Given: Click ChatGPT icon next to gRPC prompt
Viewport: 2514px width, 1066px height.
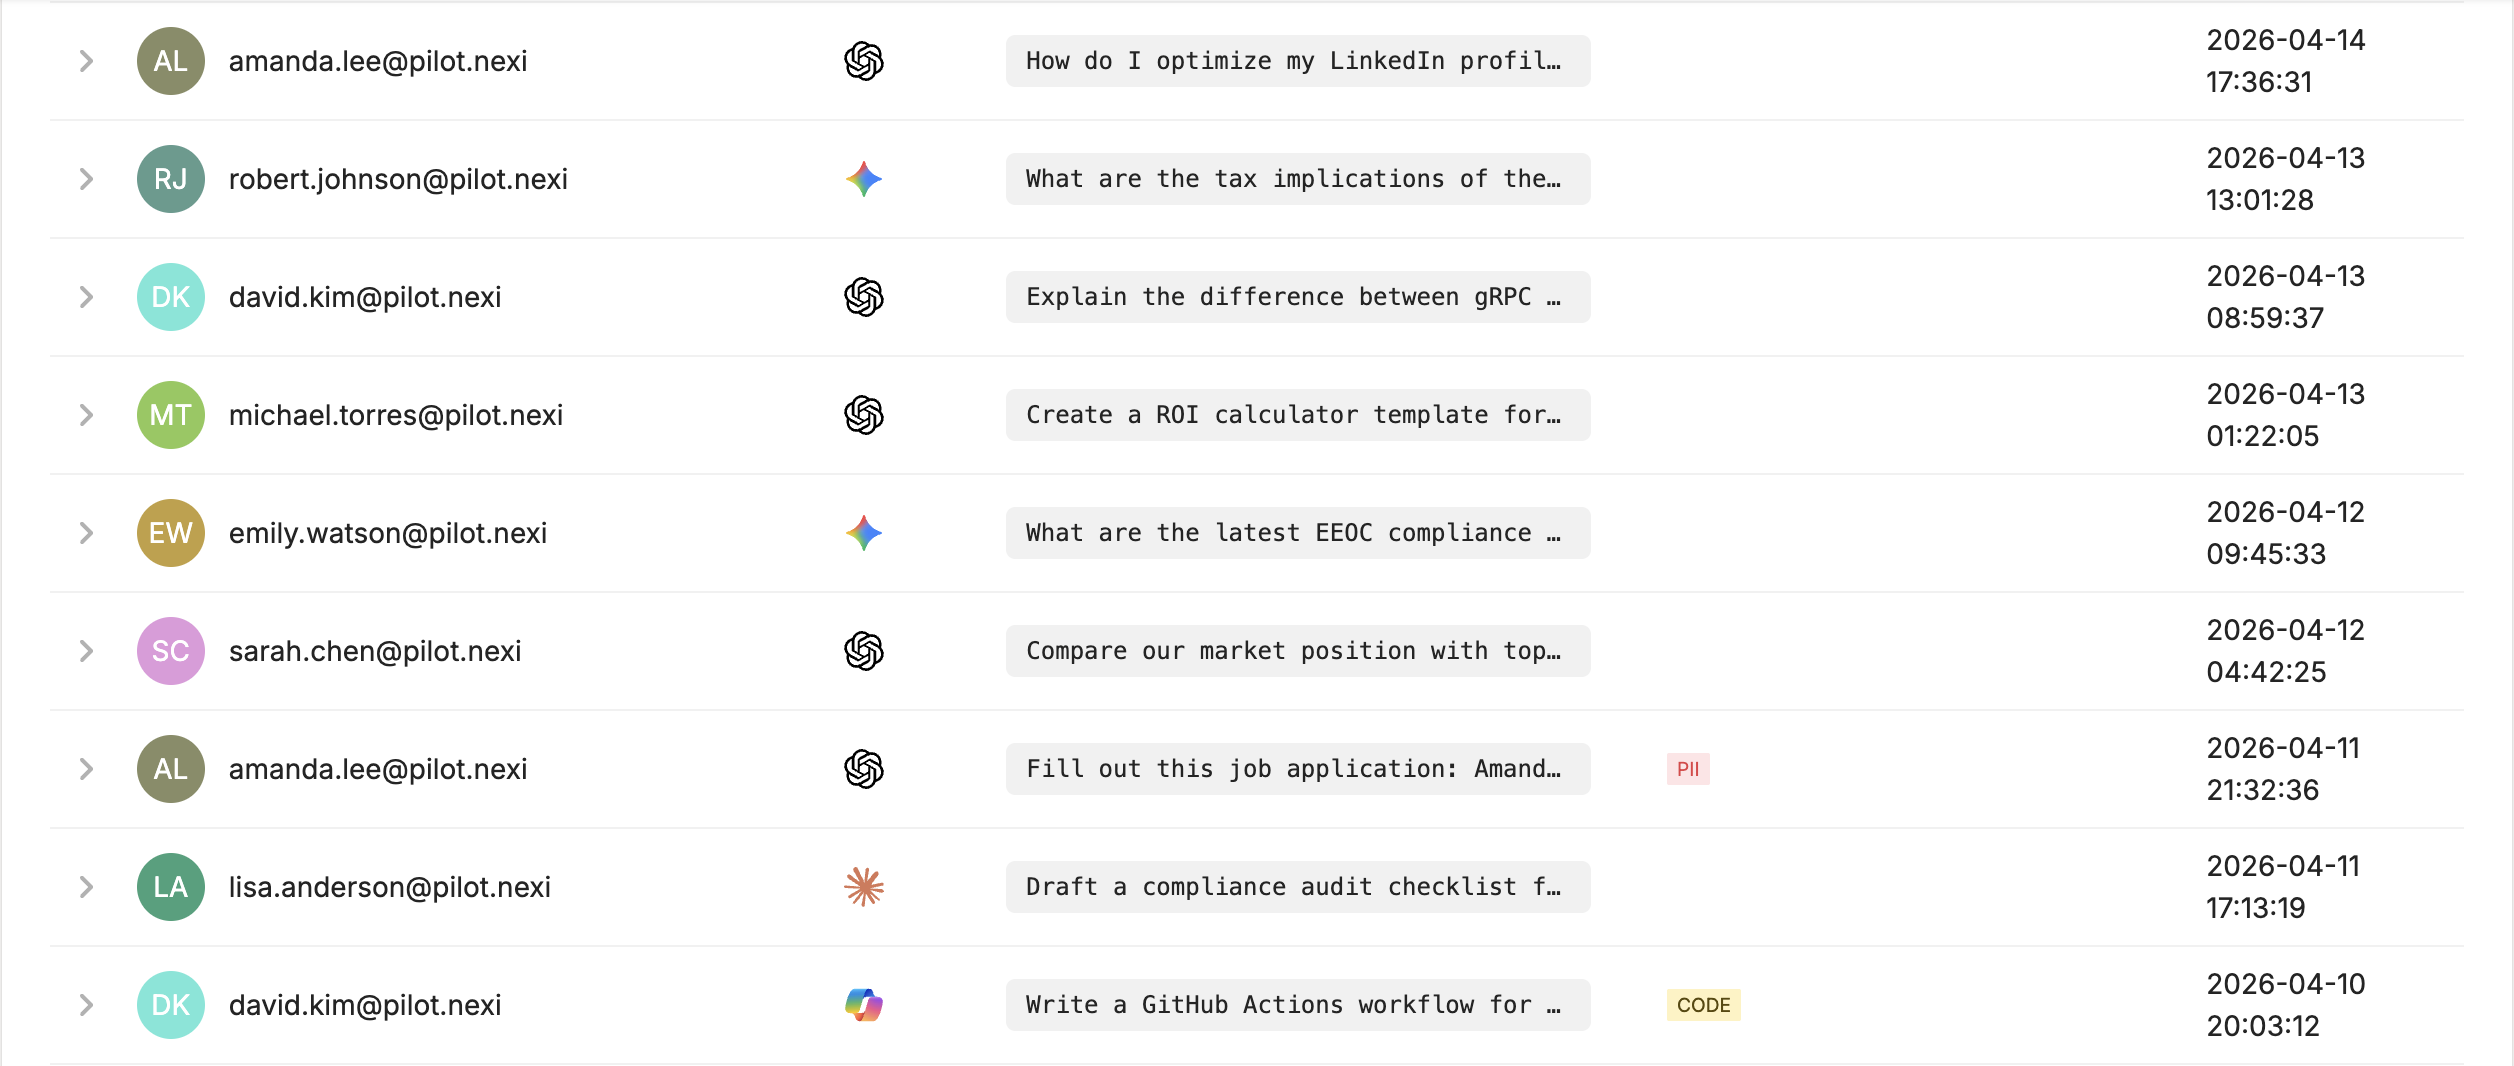Looking at the screenshot, I should (x=863, y=297).
